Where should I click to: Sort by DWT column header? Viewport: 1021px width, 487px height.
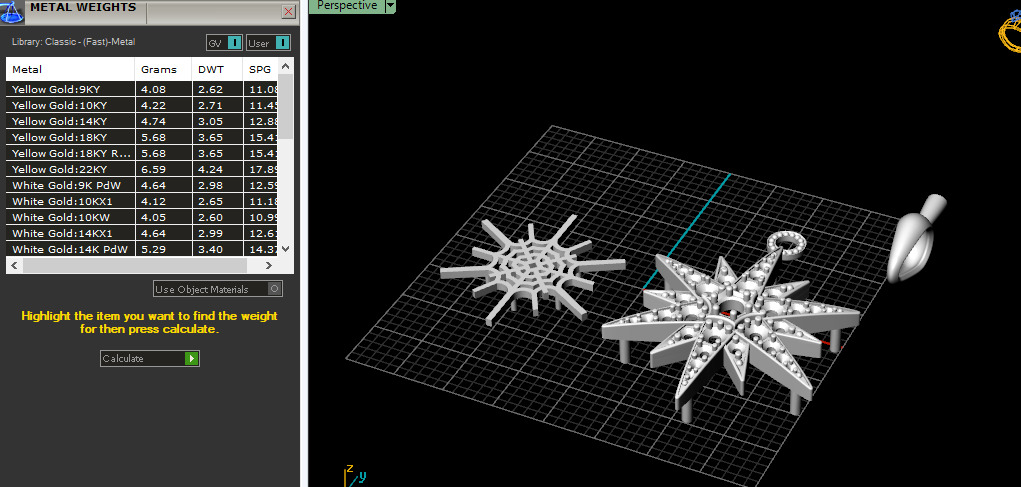pyautogui.click(x=217, y=70)
